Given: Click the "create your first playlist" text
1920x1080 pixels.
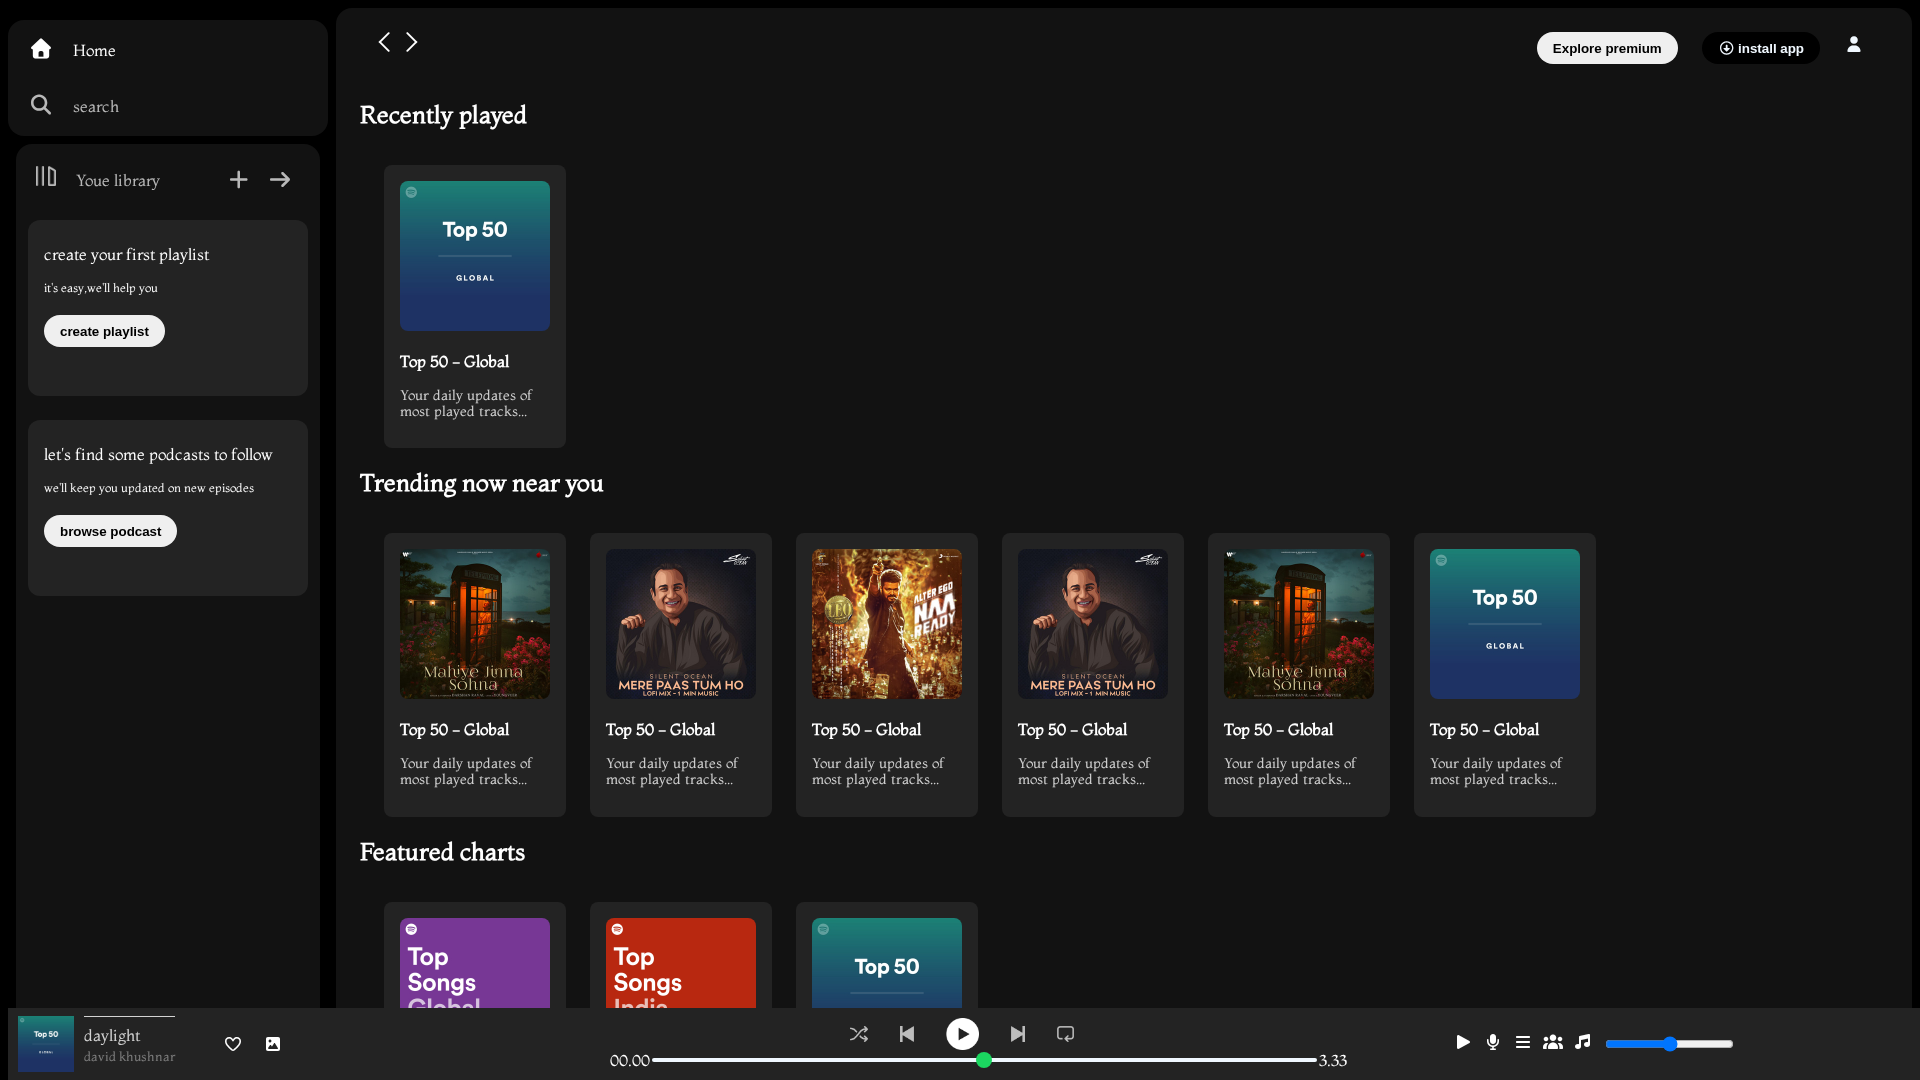Looking at the screenshot, I should pos(126,255).
